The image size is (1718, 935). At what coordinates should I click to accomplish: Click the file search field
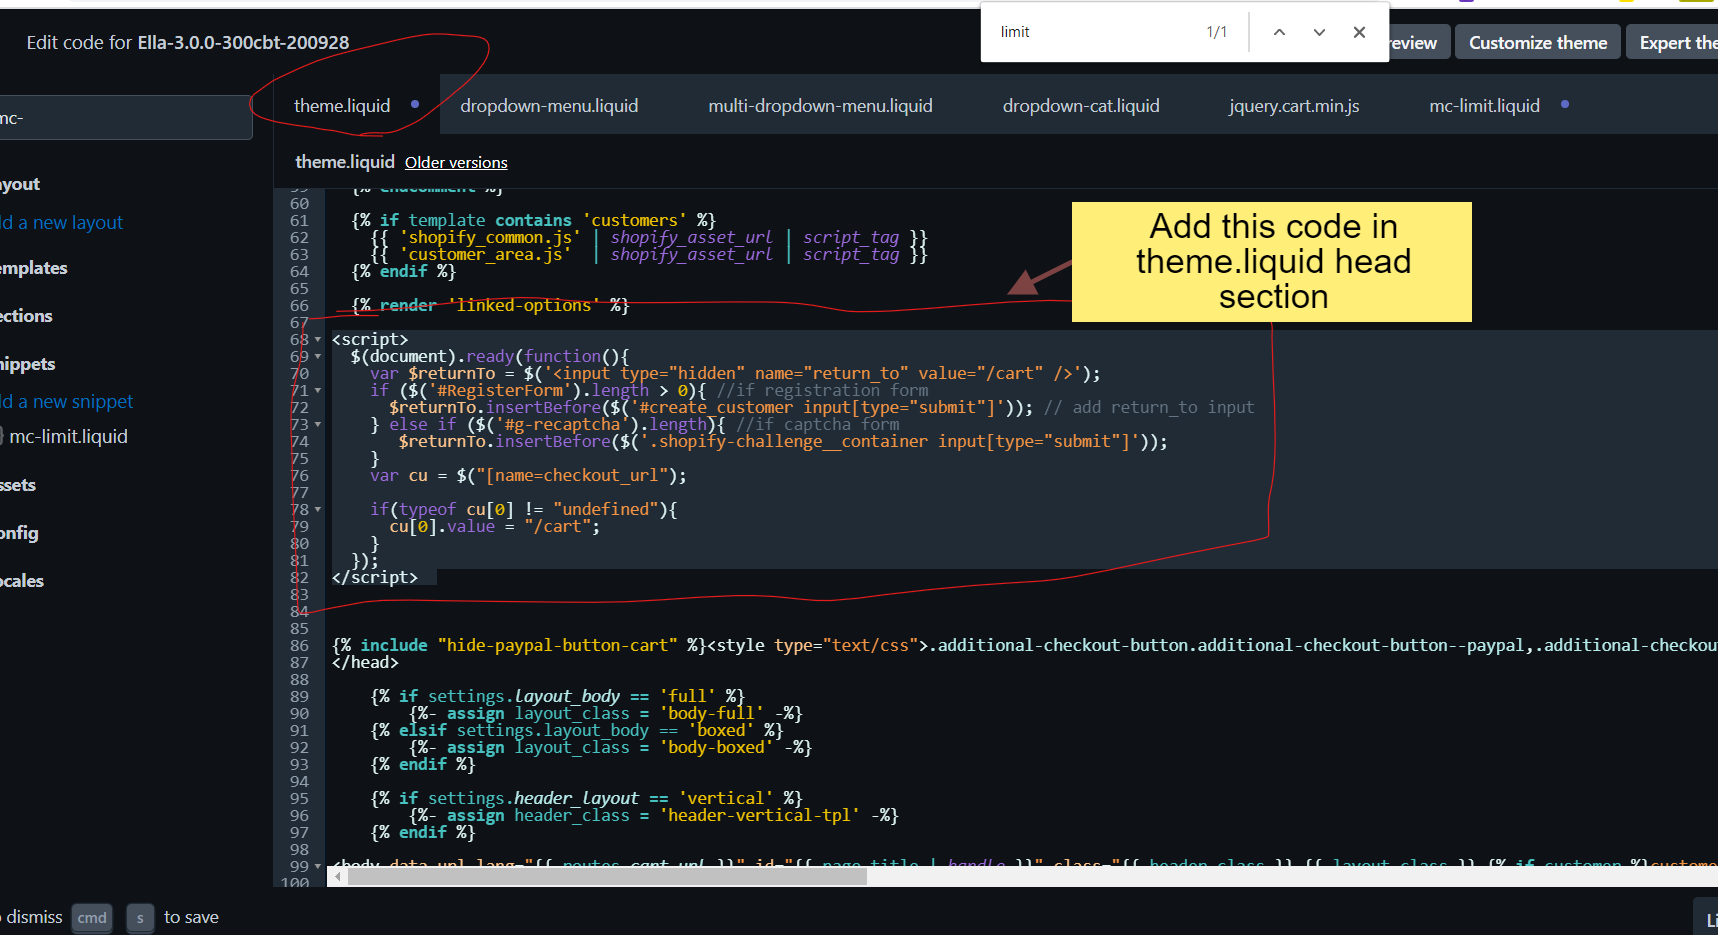click(x=125, y=118)
